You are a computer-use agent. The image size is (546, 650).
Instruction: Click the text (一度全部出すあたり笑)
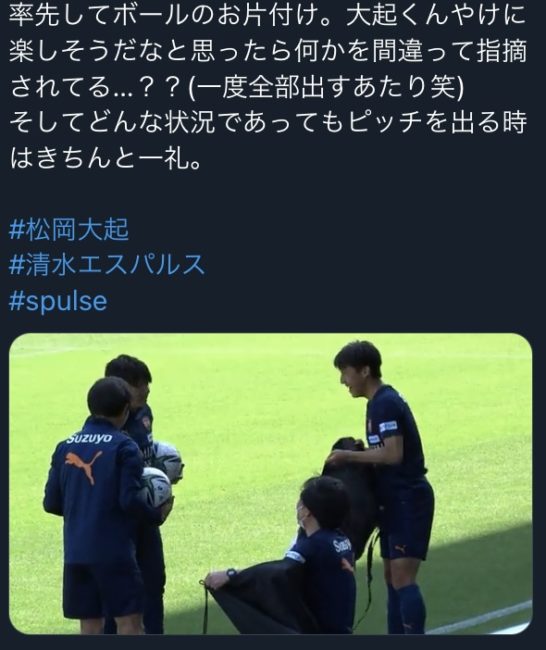coord(325,87)
